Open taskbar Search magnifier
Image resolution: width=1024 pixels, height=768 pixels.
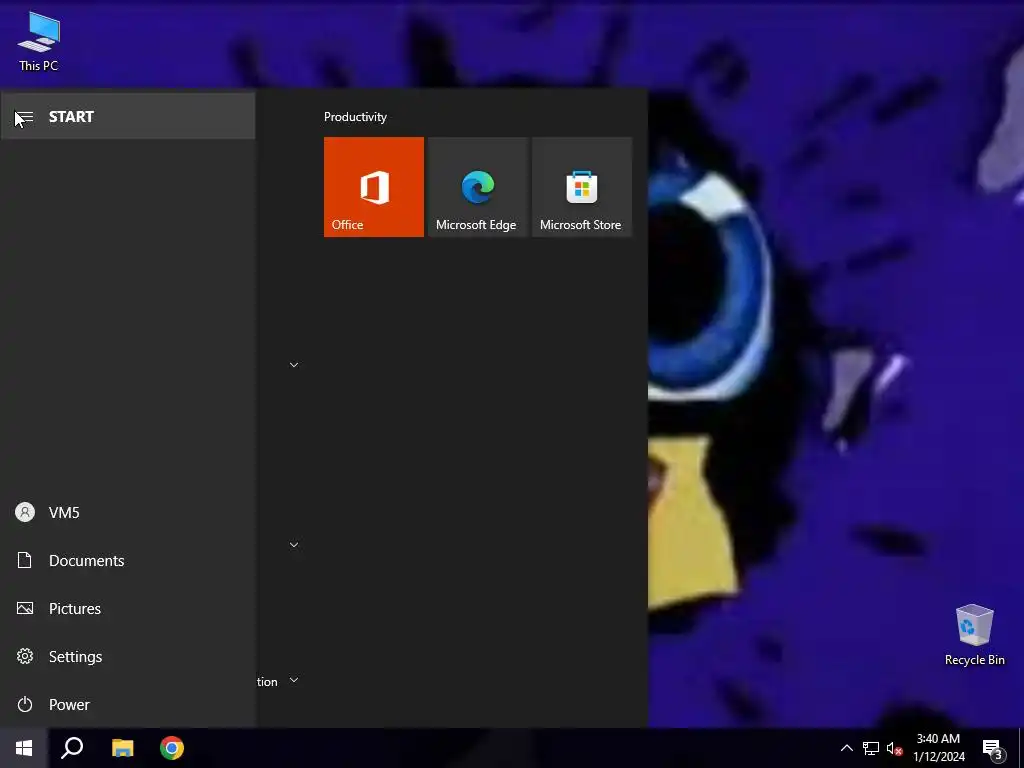coord(72,748)
